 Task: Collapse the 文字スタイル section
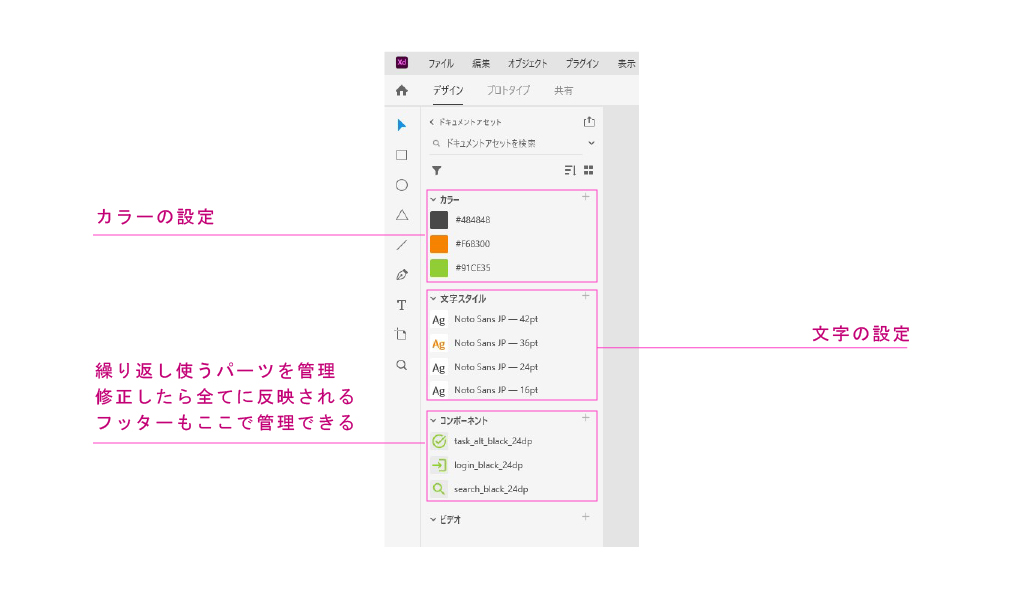coord(434,298)
